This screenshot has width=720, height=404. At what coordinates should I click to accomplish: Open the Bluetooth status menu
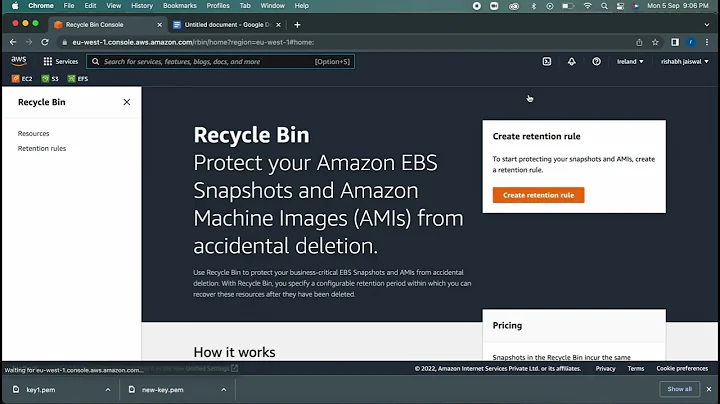[x=533, y=6]
